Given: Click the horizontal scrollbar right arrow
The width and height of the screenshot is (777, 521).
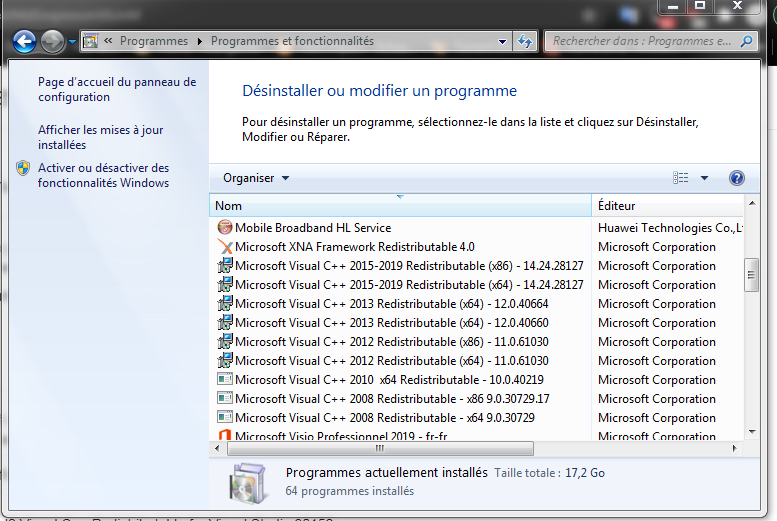Looking at the screenshot, I should [x=734, y=449].
